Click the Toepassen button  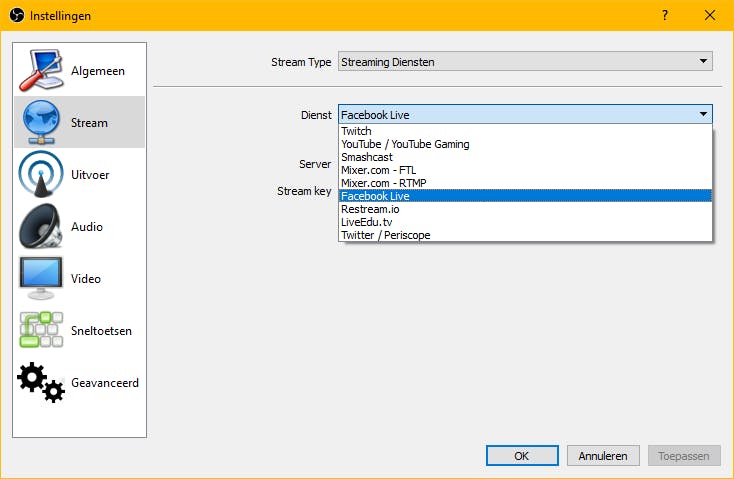point(684,456)
